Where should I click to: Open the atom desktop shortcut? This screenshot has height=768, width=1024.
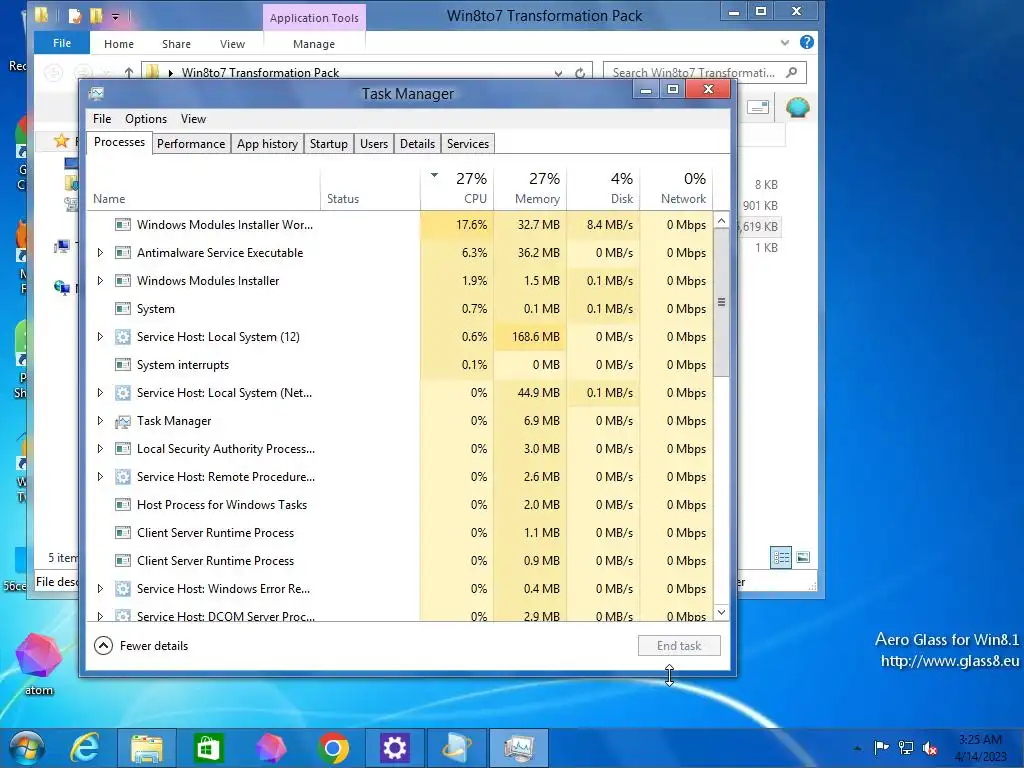[39, 664]
